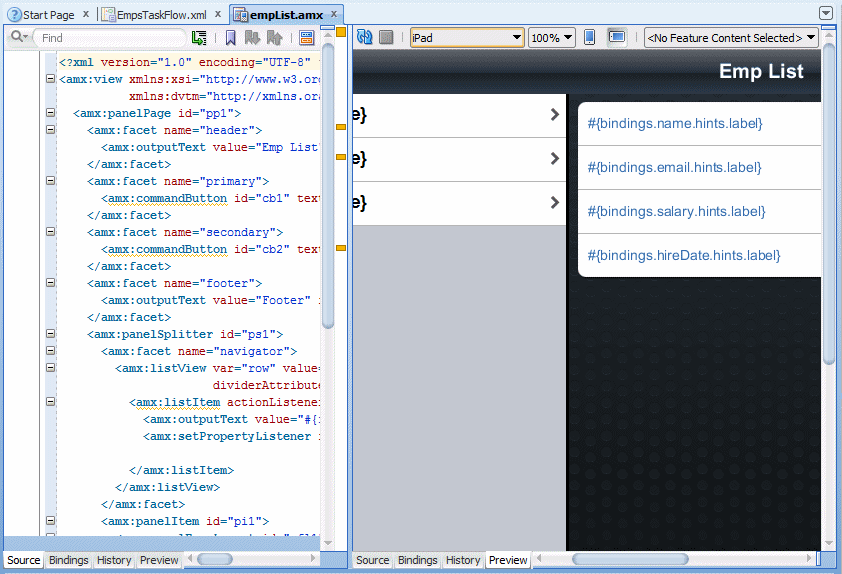Open Bindings tab in left editor pane
The image size is (842, 574).
(69, 561)
